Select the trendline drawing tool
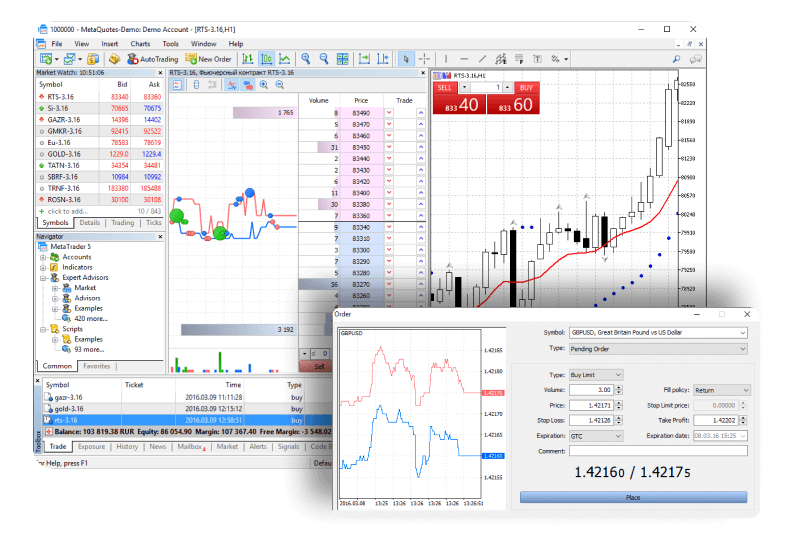This screenshot has width=800, height=550. (482, 59)
